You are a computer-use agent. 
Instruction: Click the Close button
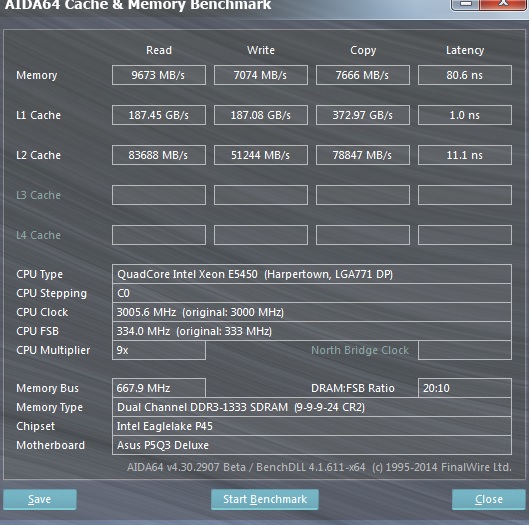tap(489, 499)
